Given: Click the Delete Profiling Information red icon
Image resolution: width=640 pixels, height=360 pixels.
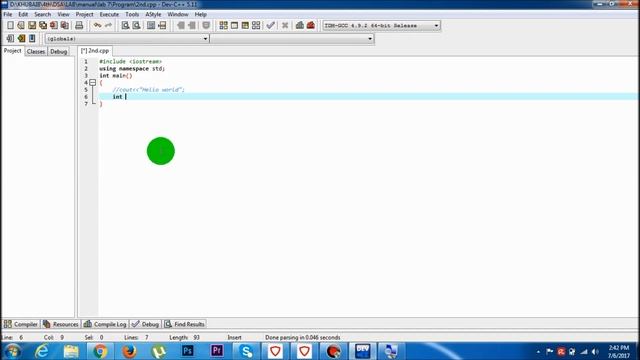Looking at the screenshot, I should click(x=311, y=25).
